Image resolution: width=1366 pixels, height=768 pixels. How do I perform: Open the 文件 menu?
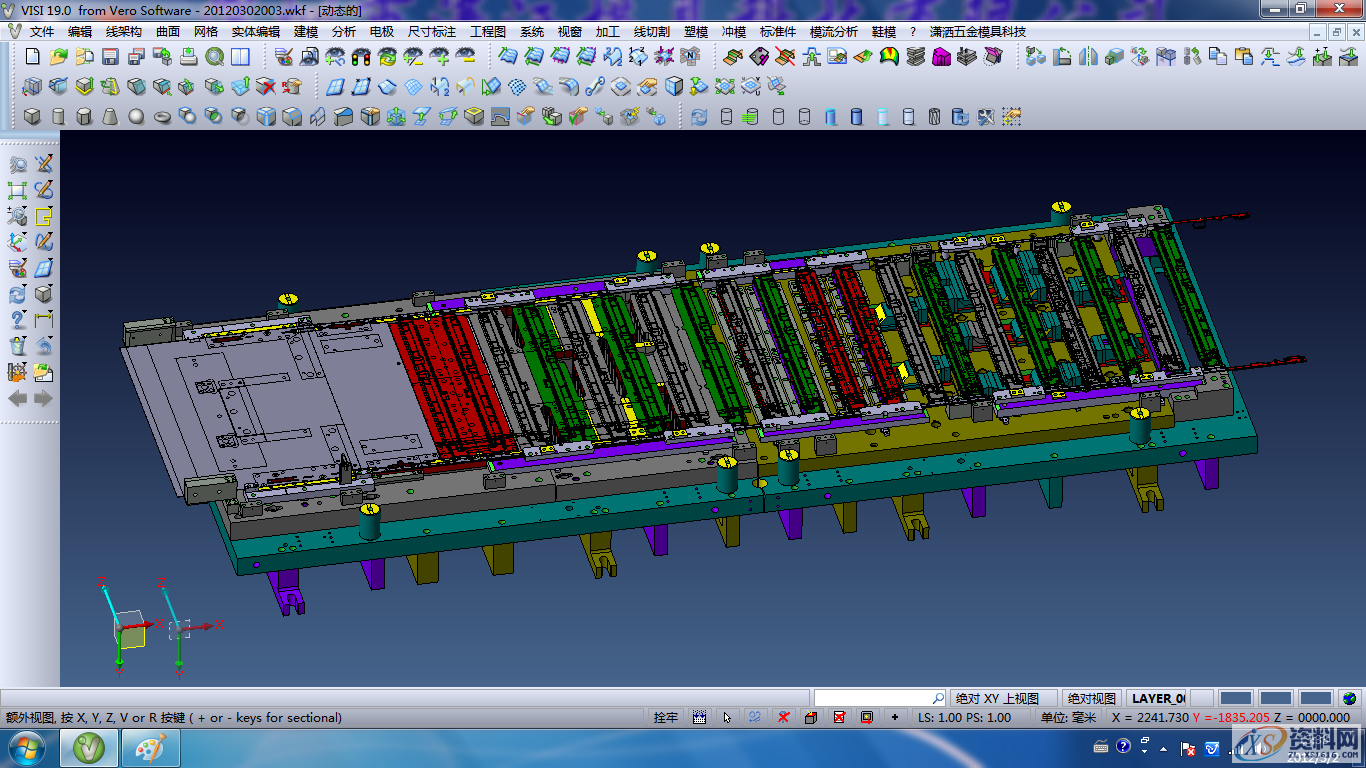coord(42,32)
